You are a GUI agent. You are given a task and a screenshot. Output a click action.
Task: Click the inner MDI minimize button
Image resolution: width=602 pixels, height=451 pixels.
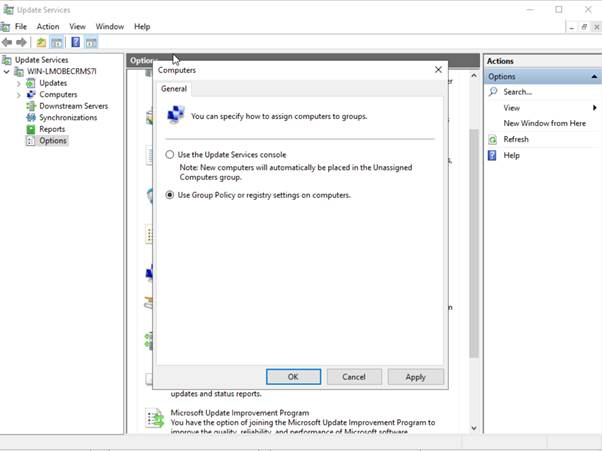(x=572, y=27)
